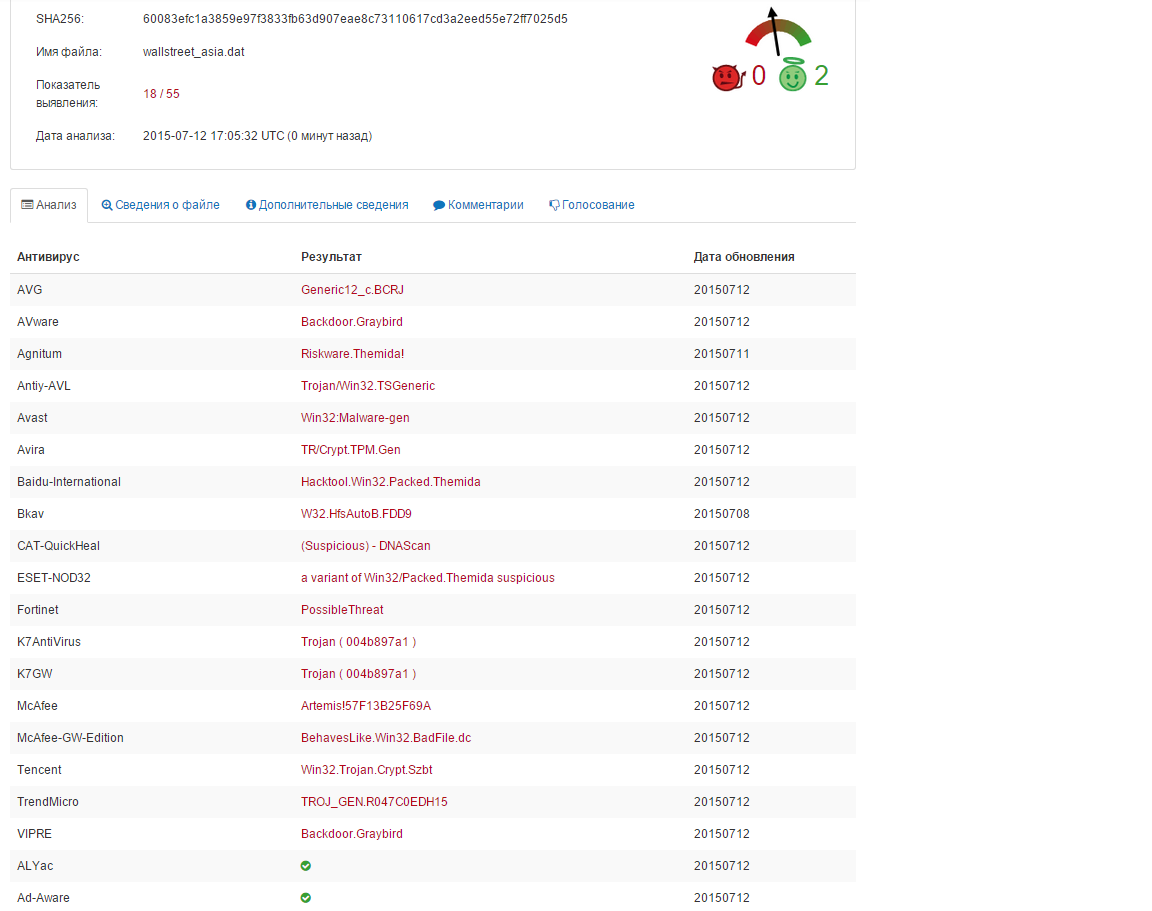Image resolution: width=1152 pixels, height=911 pixels.
Task: Click the result Hacktool.Win32.Packed.Themida
Action: coord(391,482)
